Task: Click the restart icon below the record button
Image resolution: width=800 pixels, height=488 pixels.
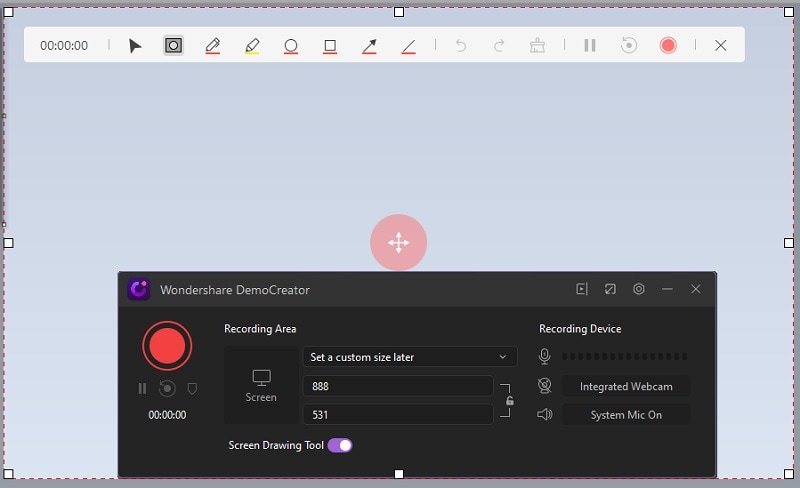Action: click(x=167, y=389)
